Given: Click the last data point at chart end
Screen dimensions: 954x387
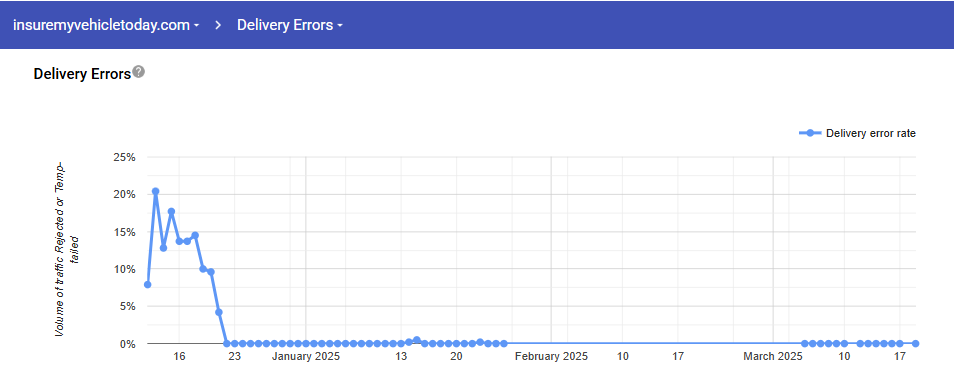Looking at the screenshot, I should (916, 344).
